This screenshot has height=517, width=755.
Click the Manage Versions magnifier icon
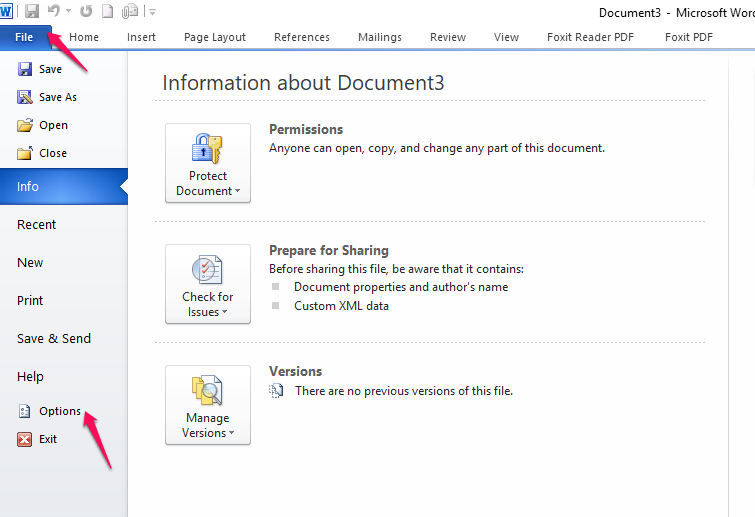point(207,390)
